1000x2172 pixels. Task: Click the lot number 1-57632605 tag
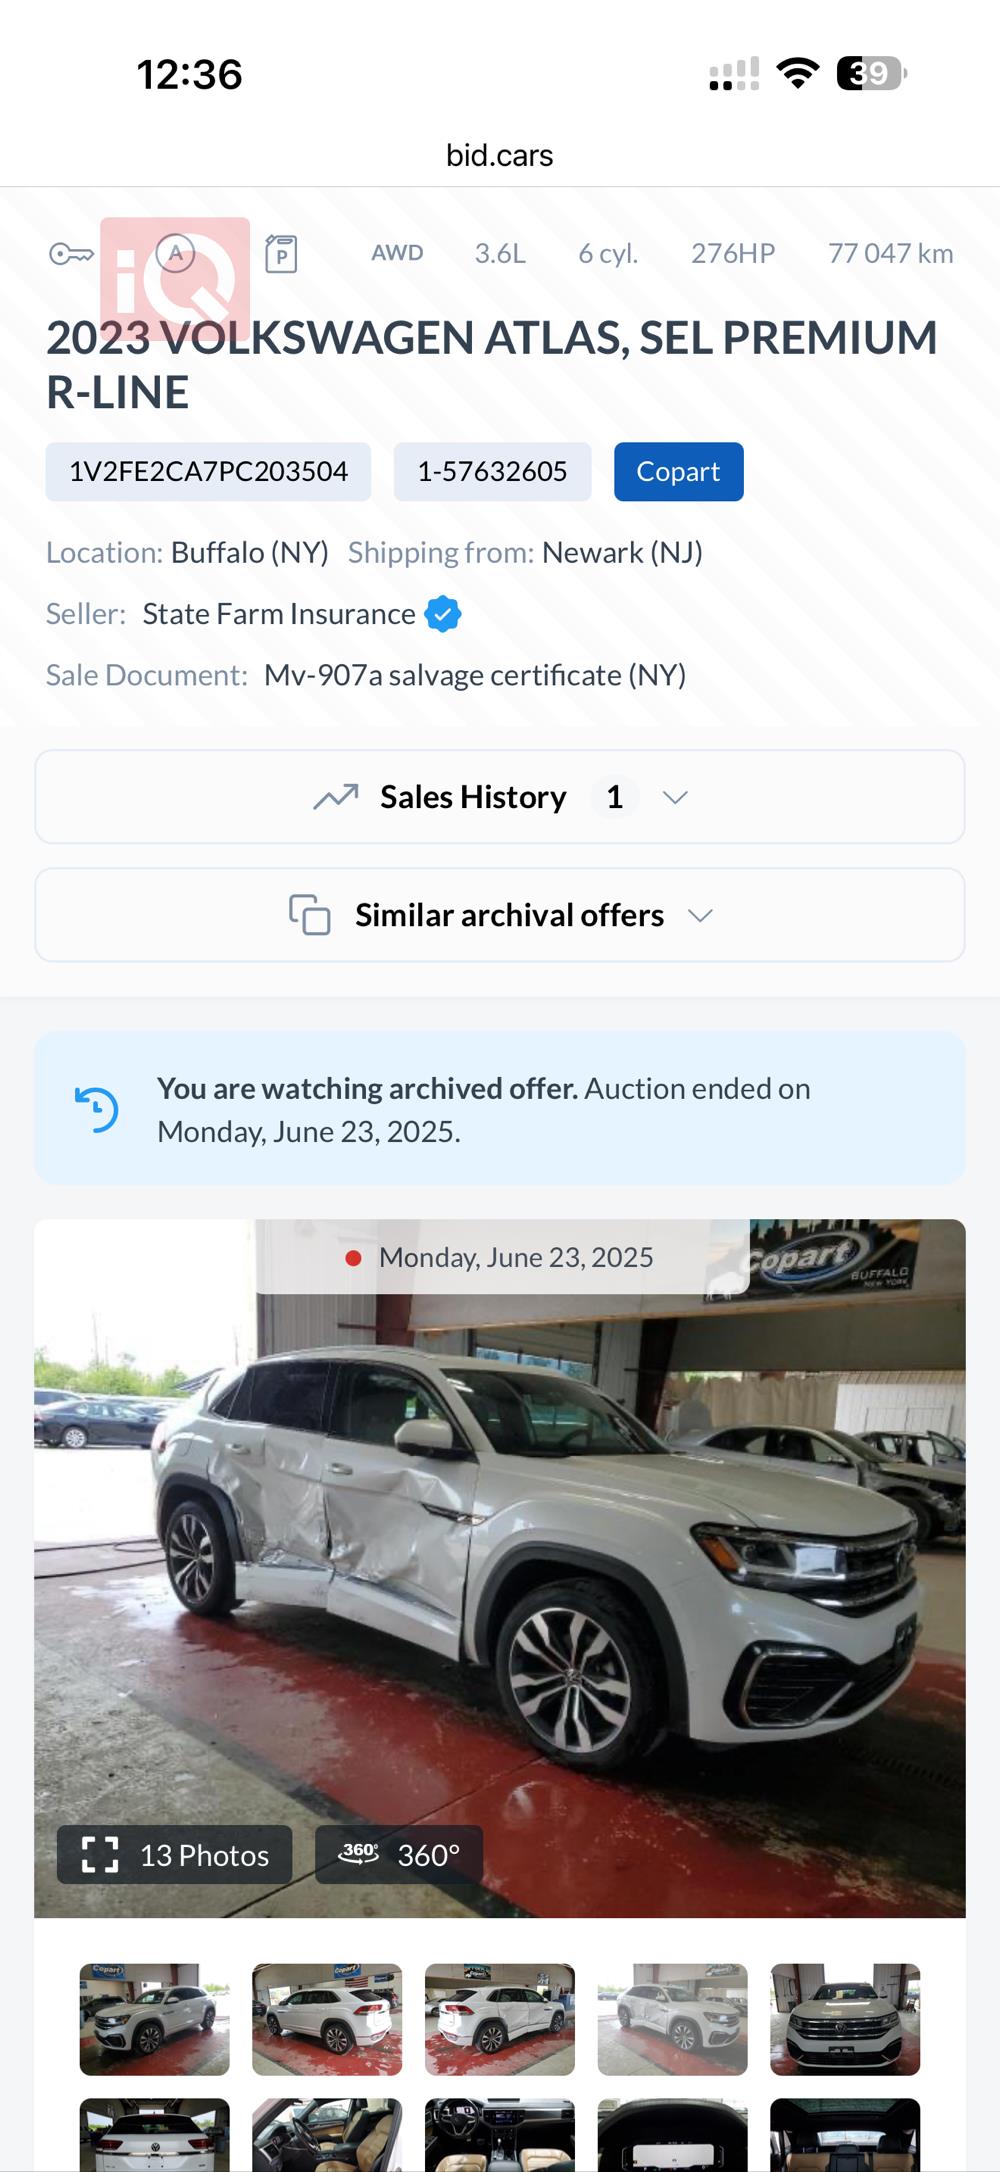[492, 472]
